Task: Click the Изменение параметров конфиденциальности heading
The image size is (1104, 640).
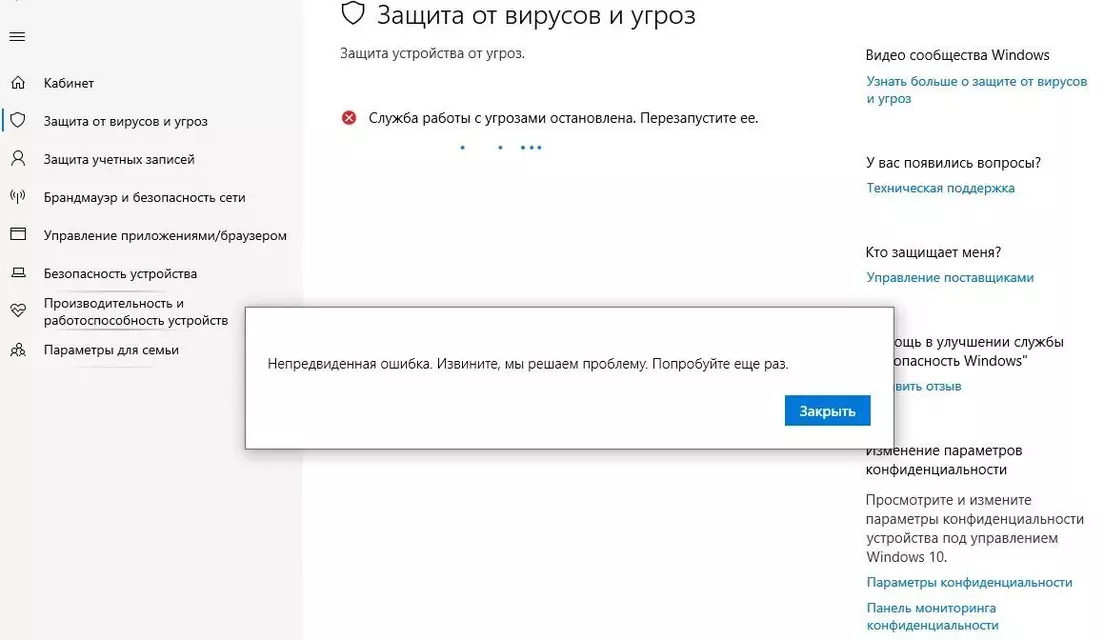Action: (x=944, y=460)
